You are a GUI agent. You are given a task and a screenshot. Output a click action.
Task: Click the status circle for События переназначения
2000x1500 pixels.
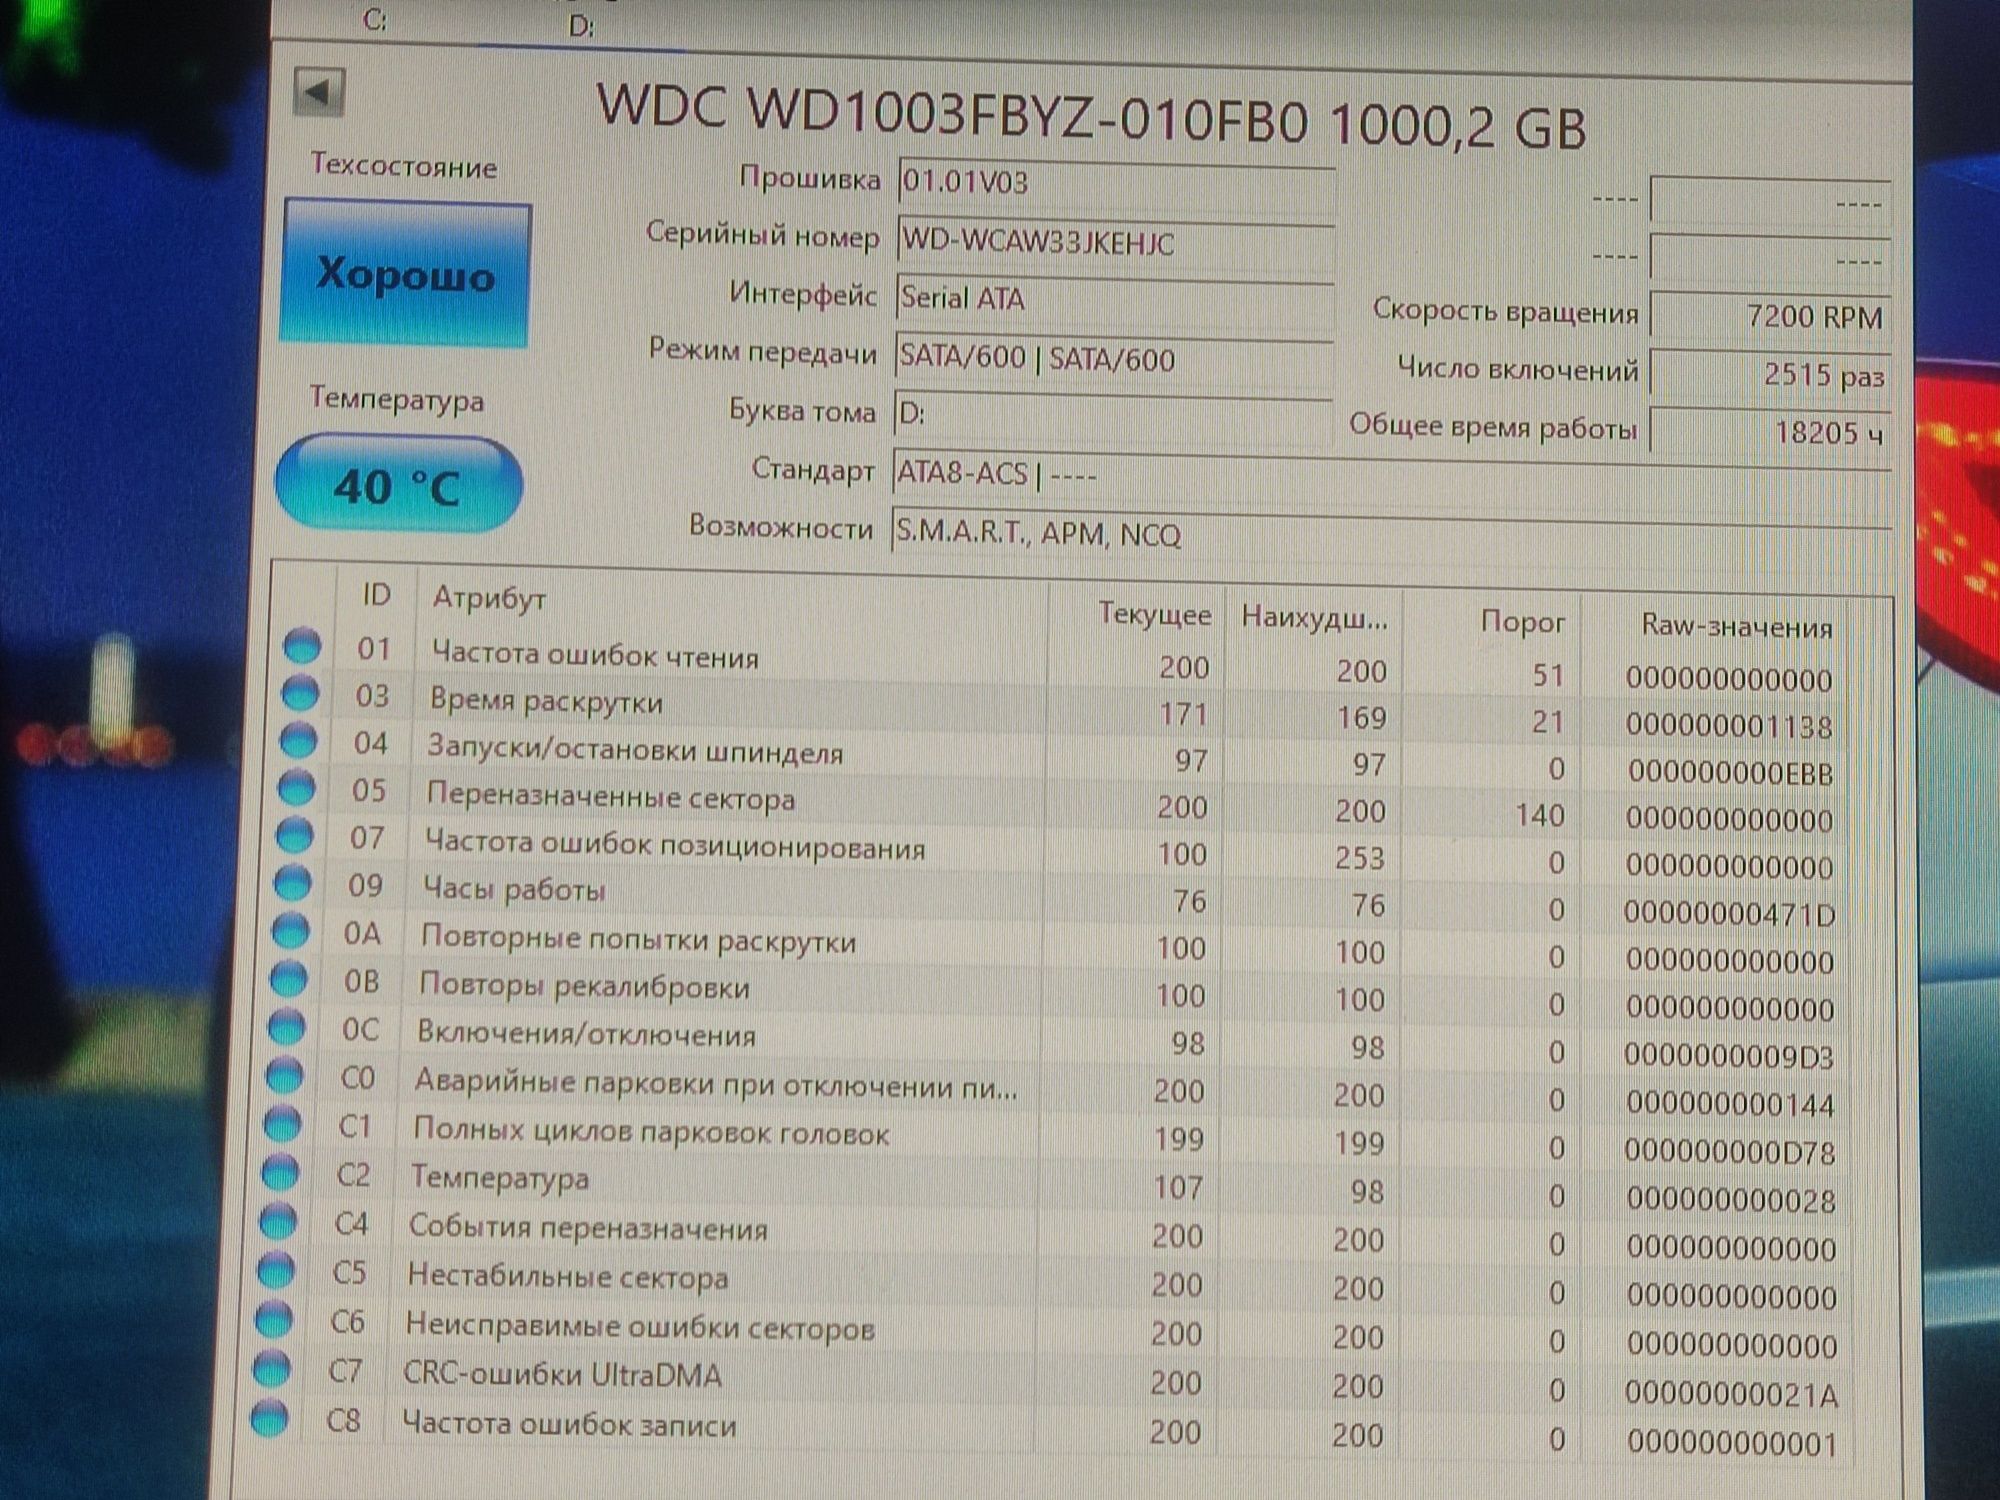click(279, 1220)
